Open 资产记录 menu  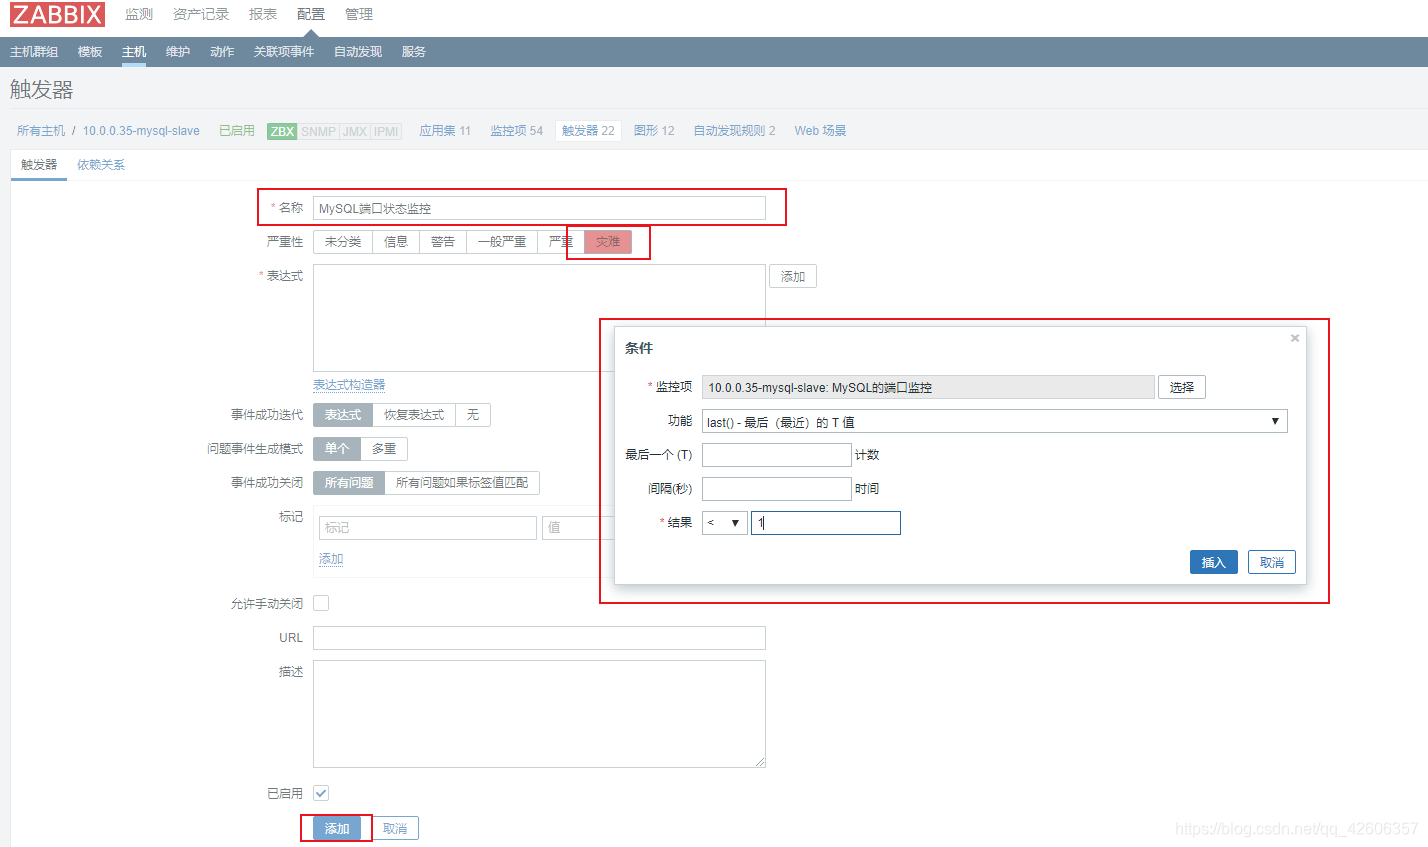pos(201,14)
